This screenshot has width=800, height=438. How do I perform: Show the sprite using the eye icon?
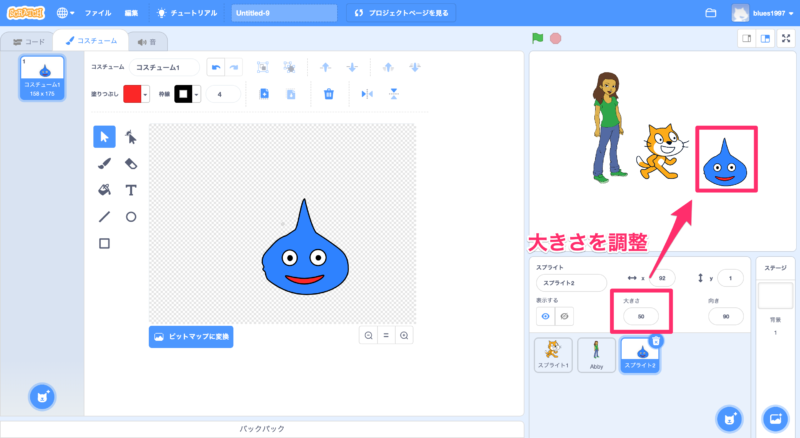[x=547, y=315]
